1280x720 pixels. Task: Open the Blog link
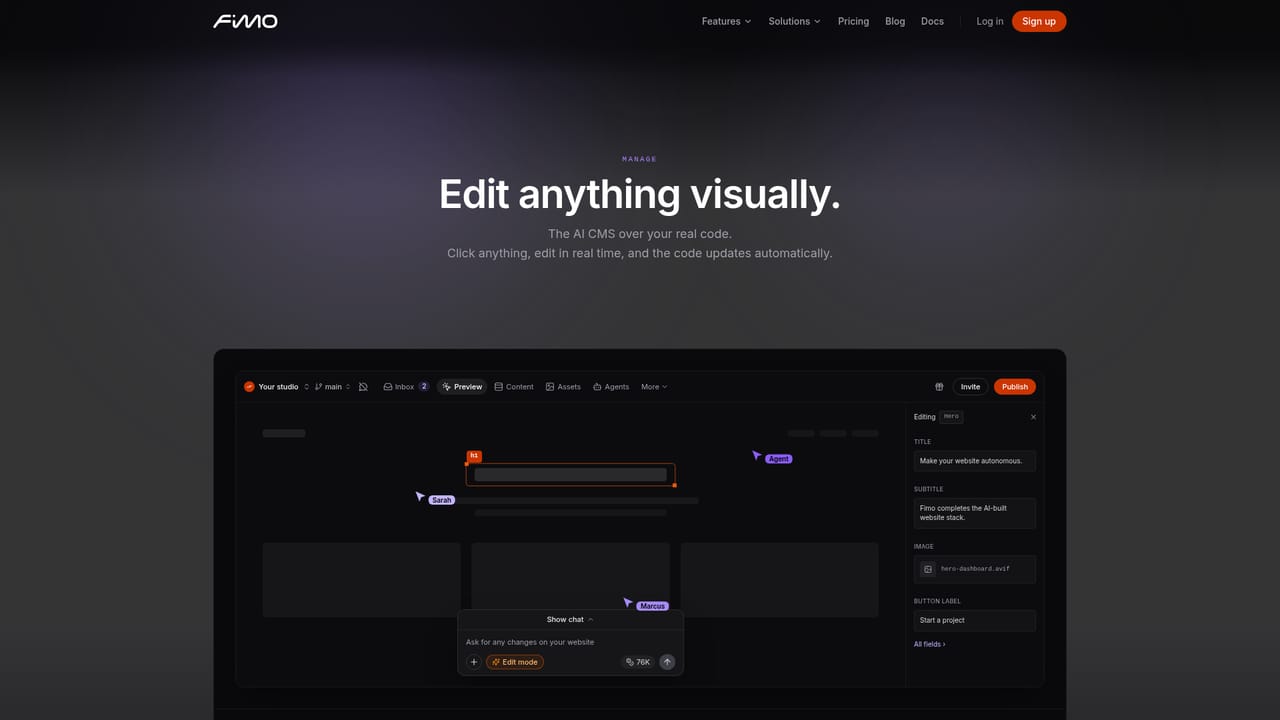pyautogui.click(x=895, y=21)
